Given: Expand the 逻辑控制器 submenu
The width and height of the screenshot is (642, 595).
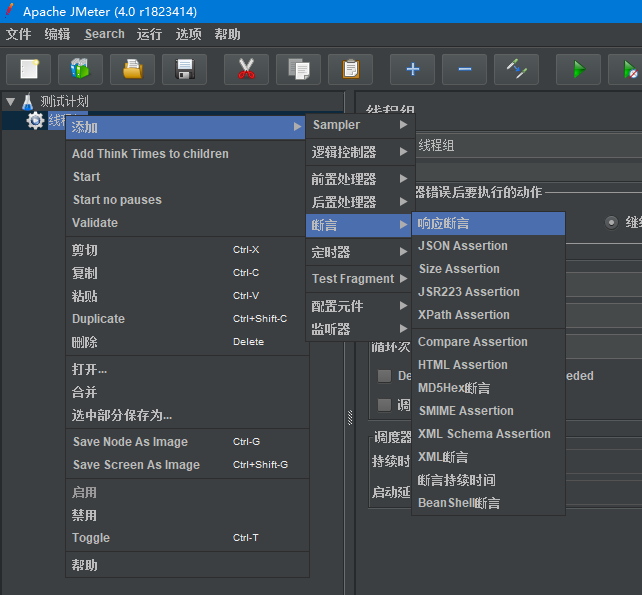Looking at the screenshot, I should coord(360,152).
